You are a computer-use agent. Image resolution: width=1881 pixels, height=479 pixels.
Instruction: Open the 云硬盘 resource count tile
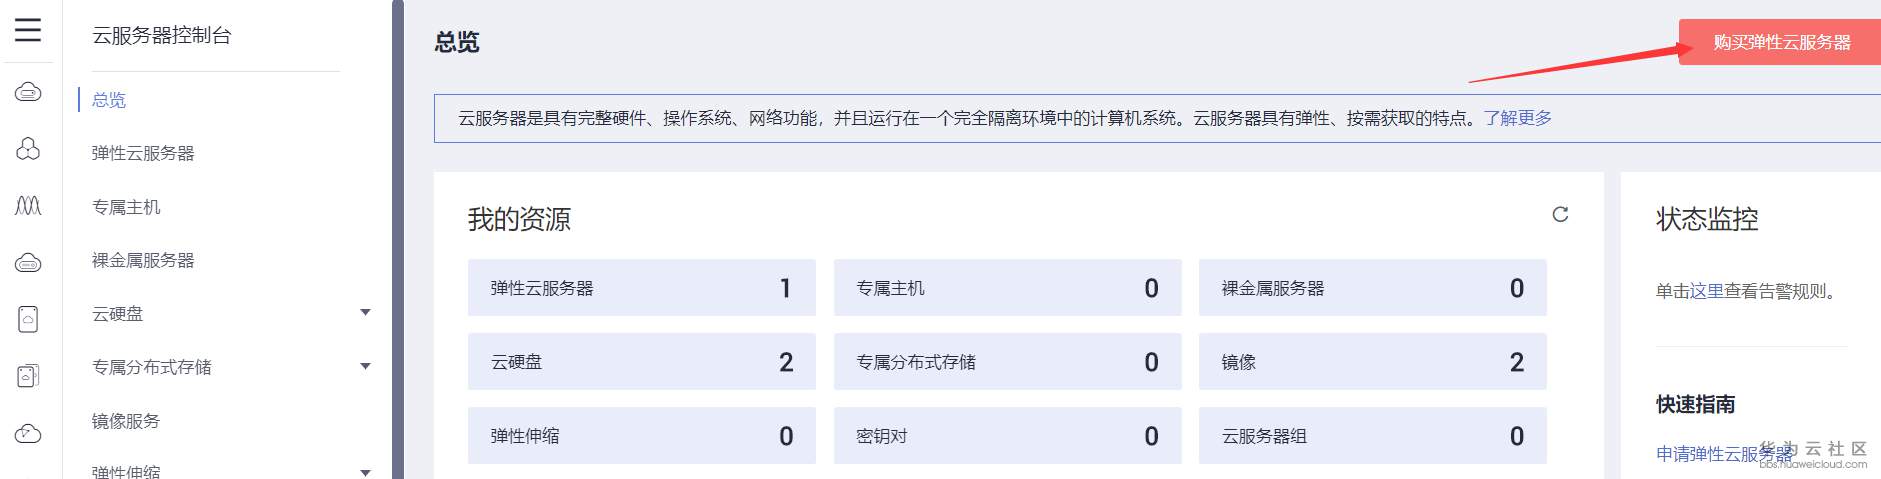click(x=641, y=362)
